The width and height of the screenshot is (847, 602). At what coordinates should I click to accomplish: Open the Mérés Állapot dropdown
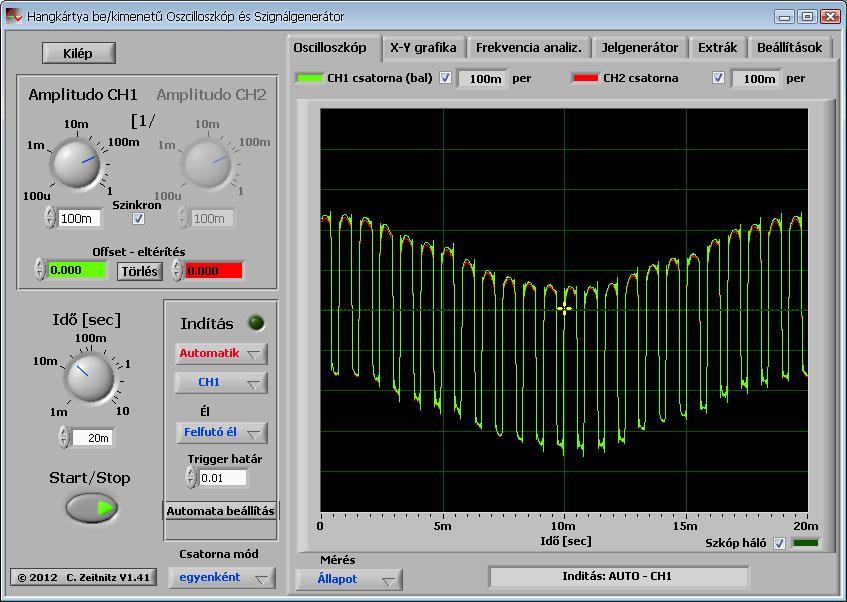[x=348, y=579]
